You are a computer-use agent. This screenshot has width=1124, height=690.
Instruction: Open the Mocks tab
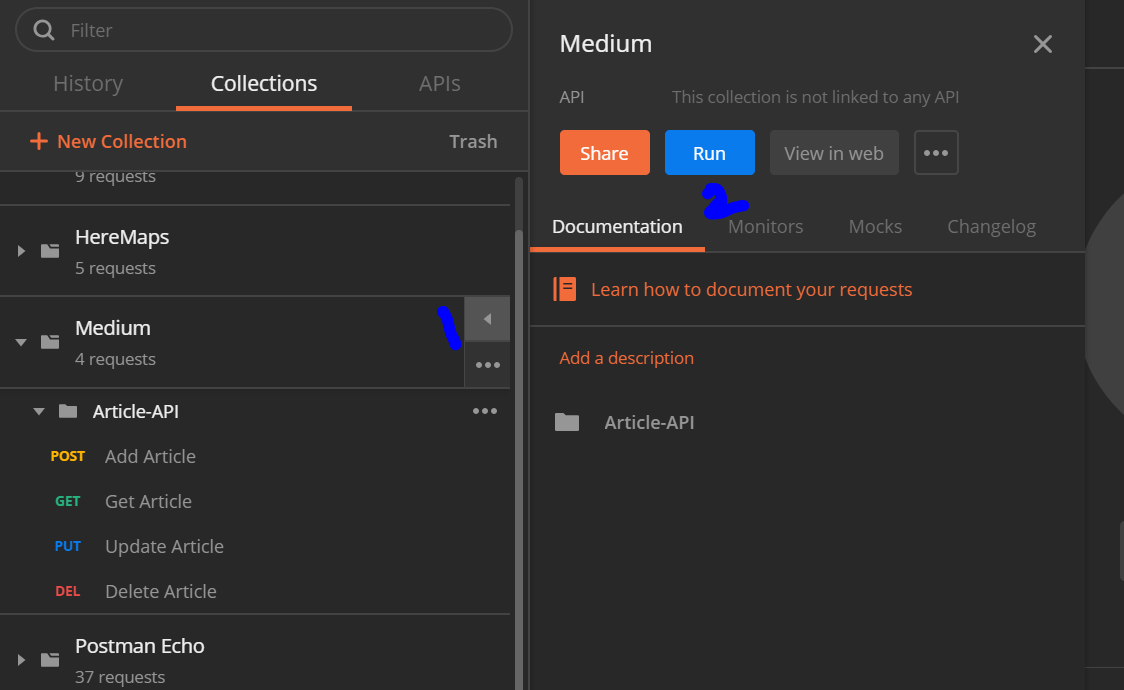pos(874,226)
